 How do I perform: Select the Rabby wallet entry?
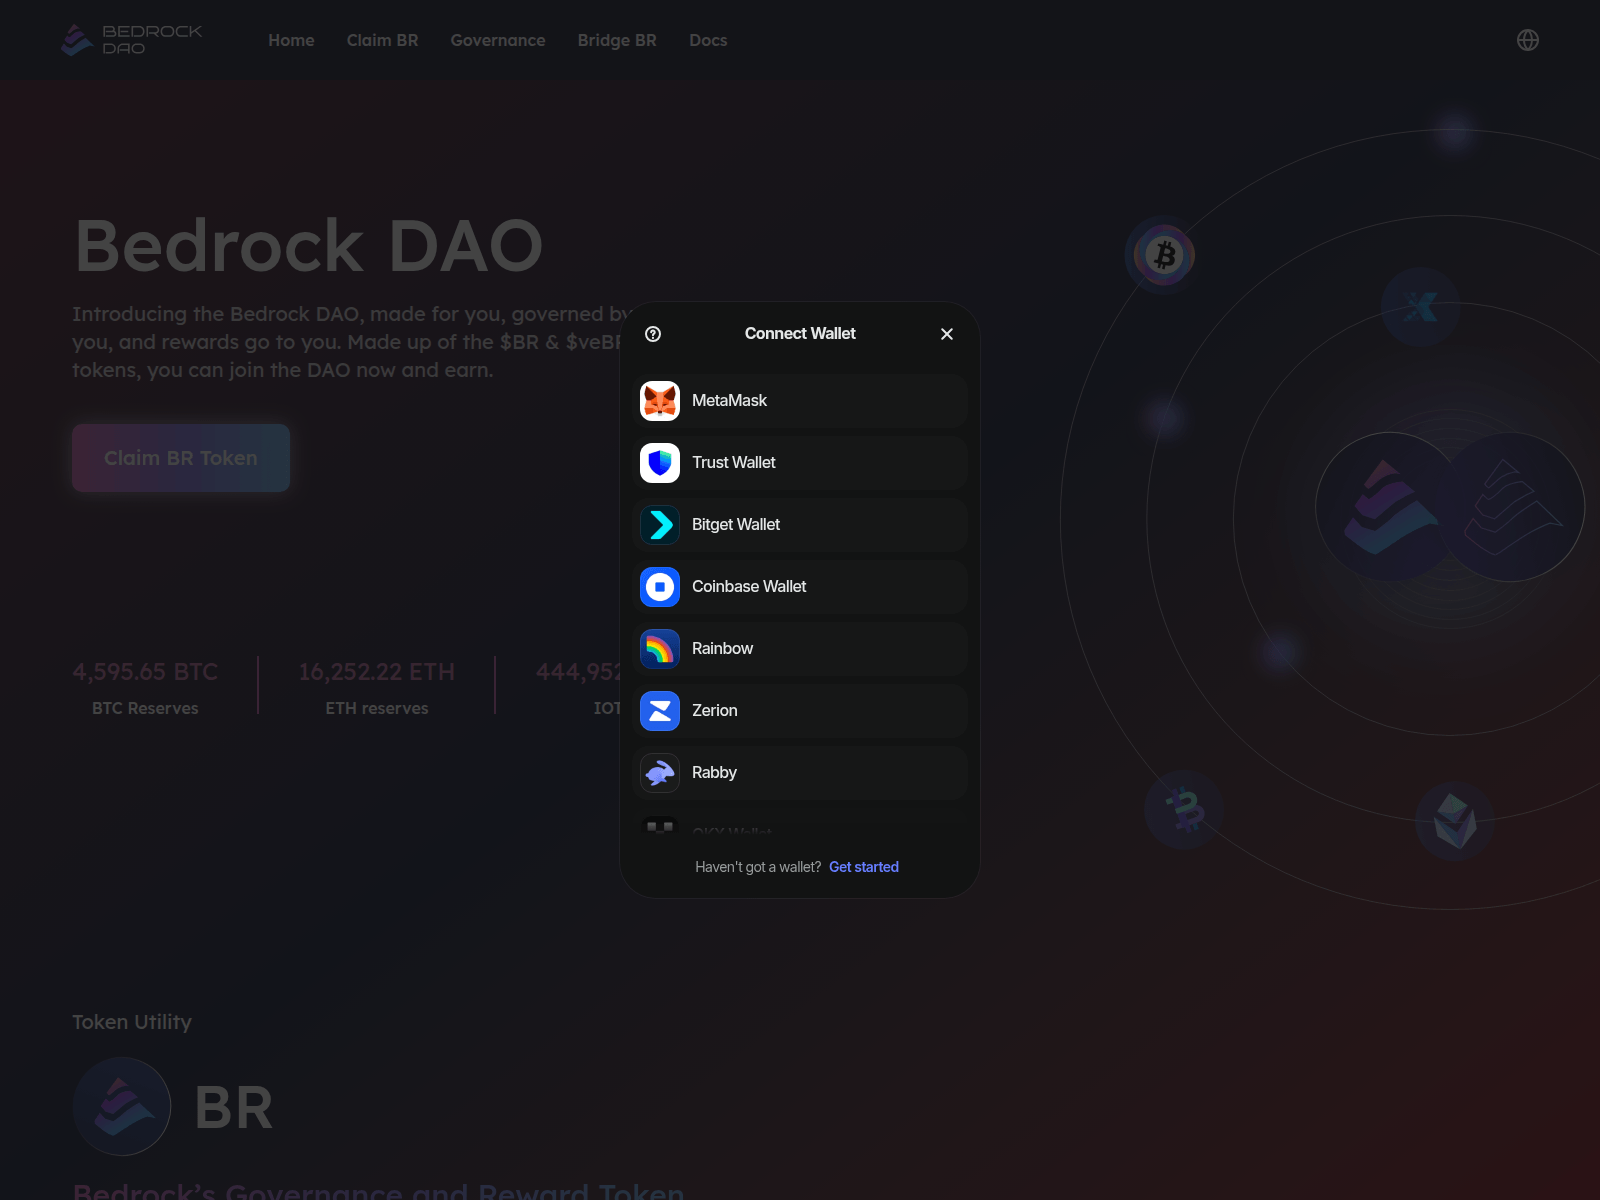tap(800, 773)
